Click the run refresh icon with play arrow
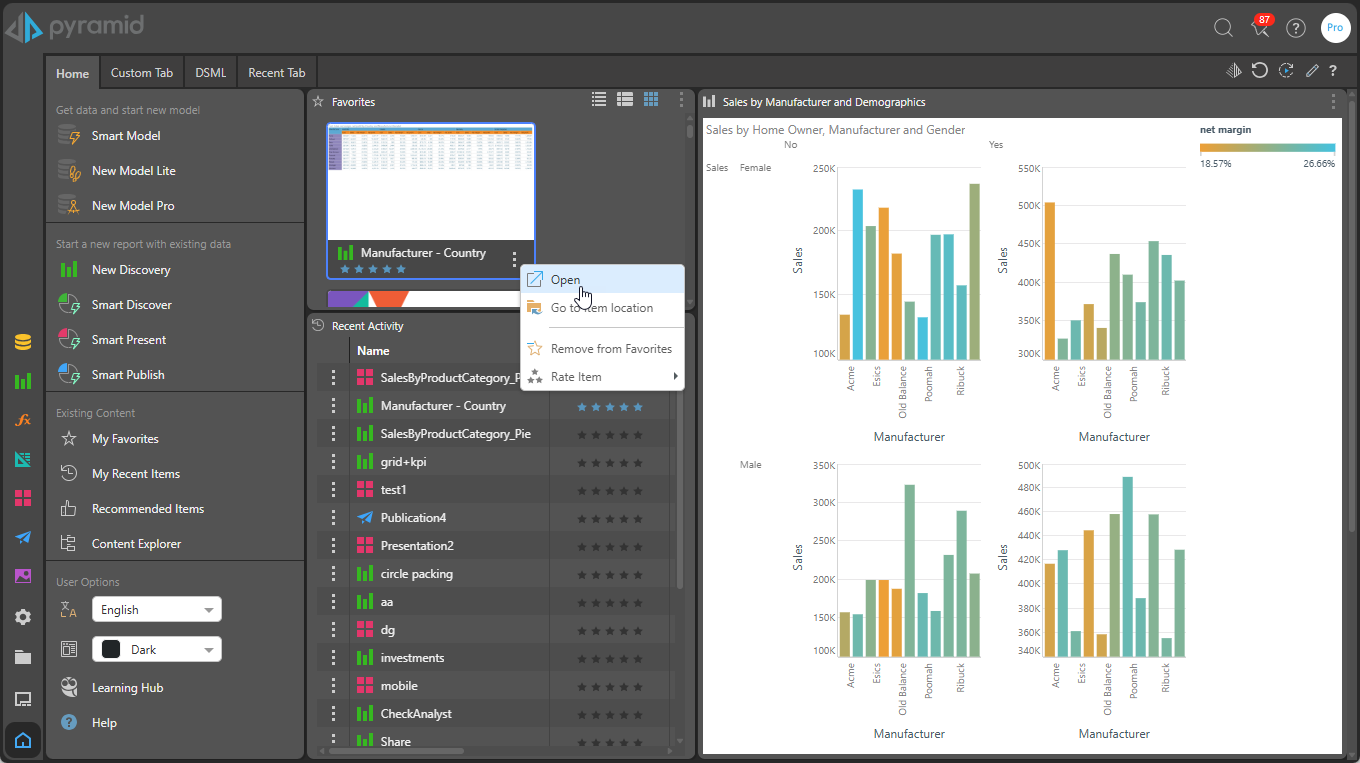Viewport: 1360px width, 763px height. click(1286, 70)
